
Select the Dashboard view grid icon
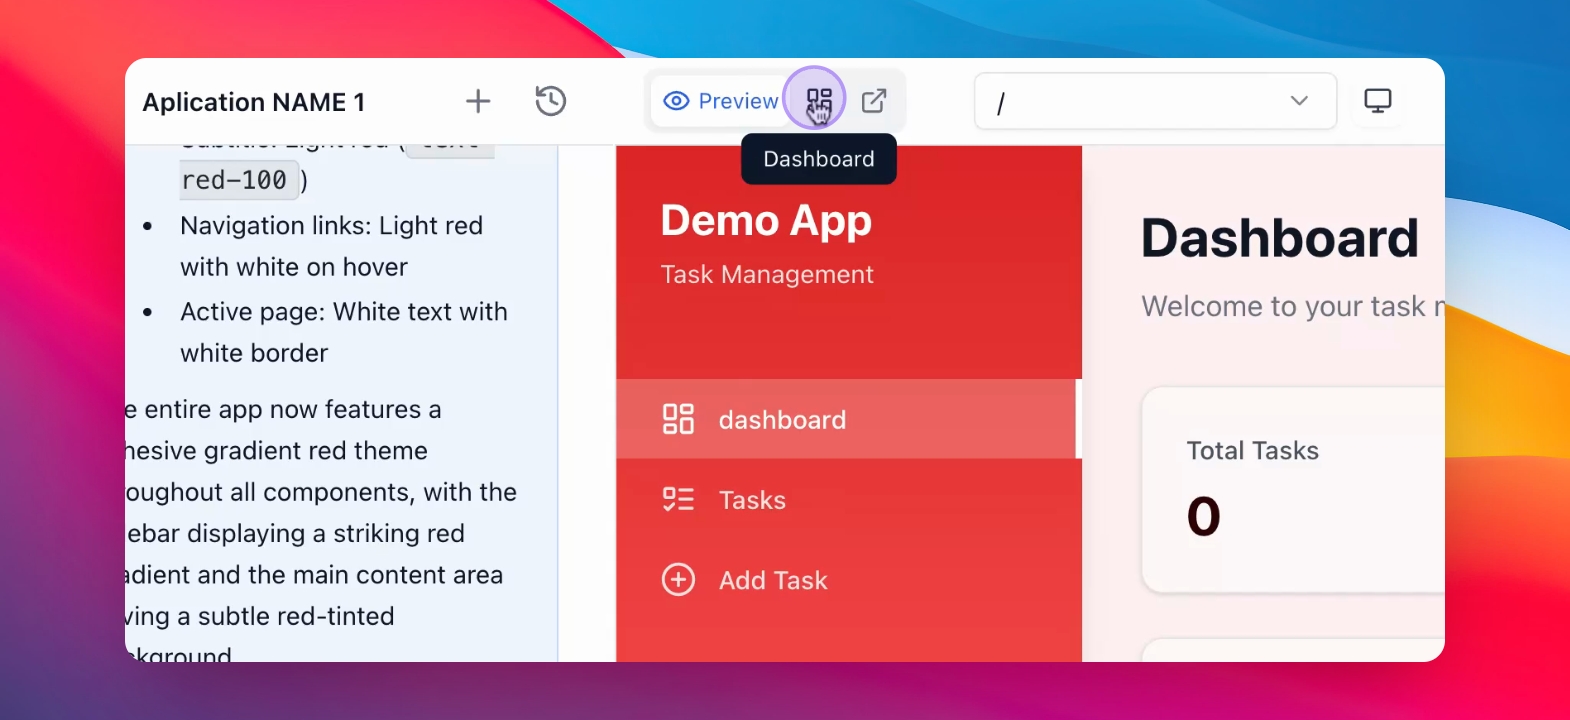click(819, 101)
